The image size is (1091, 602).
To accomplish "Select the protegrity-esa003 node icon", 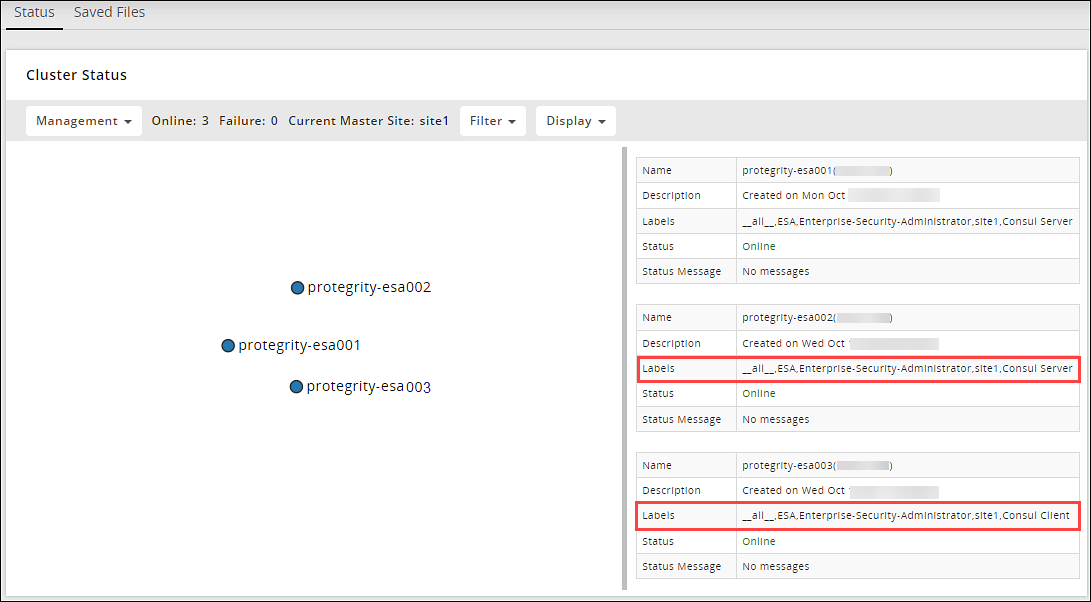I will (x=296, y=386).
